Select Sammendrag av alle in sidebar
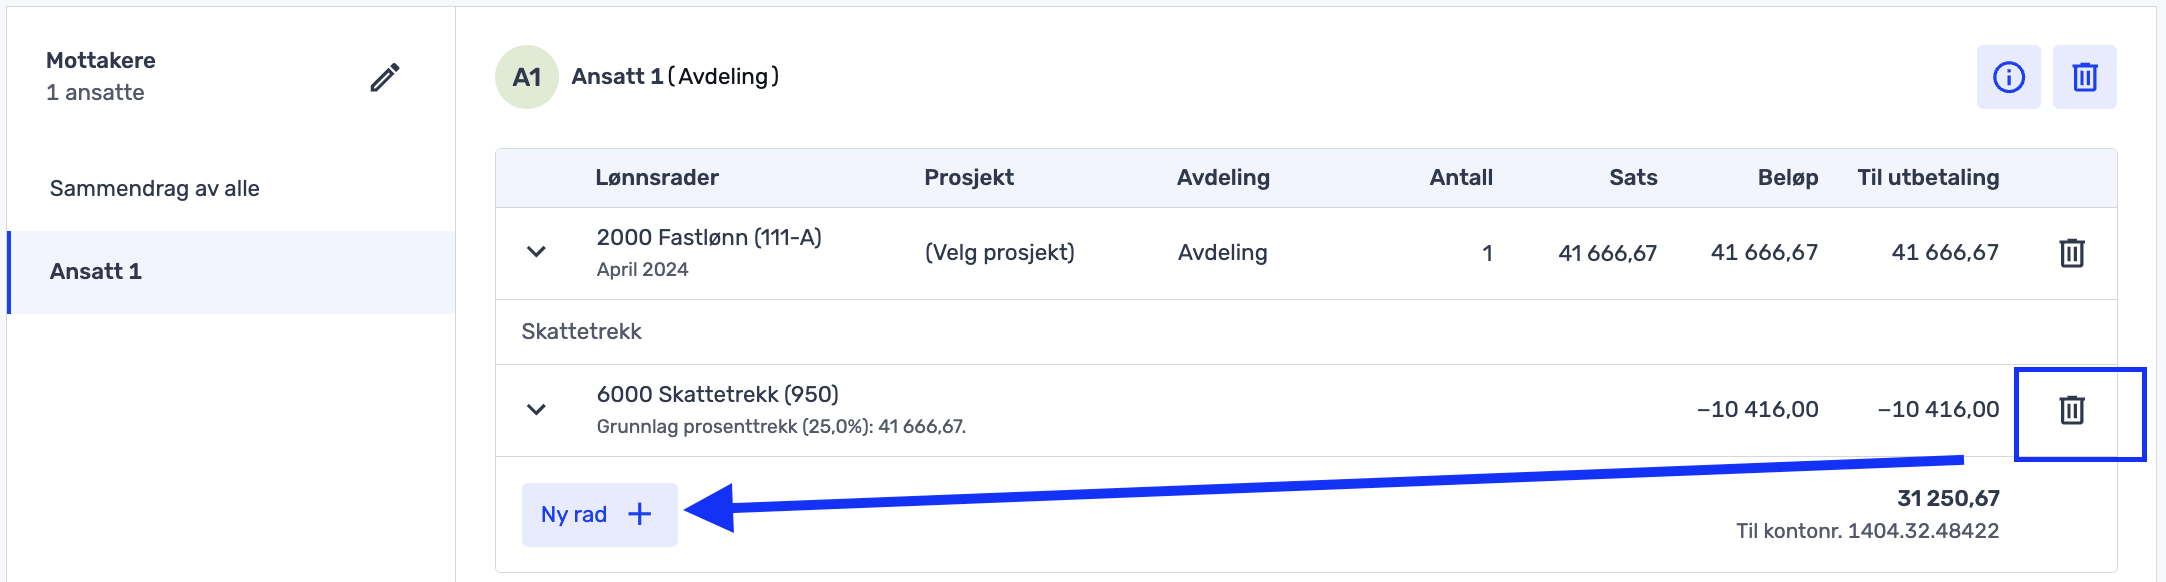2166x582 pixels. click(x=155, y=188)
